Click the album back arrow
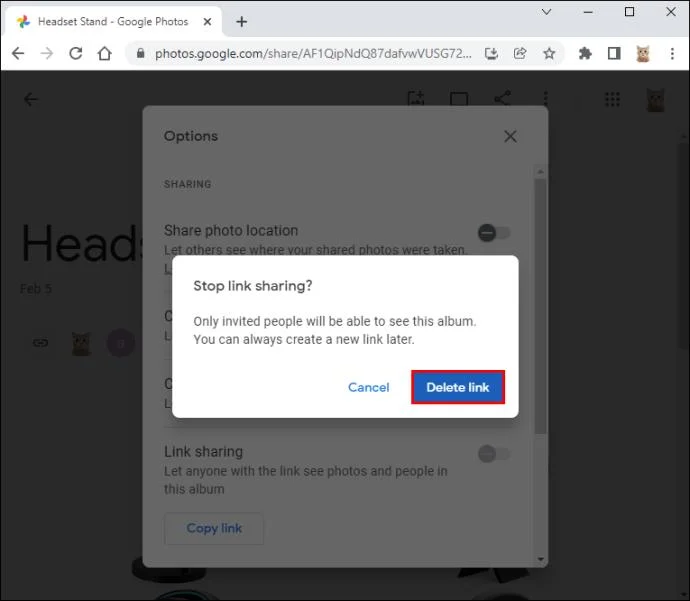 [30, 99]
